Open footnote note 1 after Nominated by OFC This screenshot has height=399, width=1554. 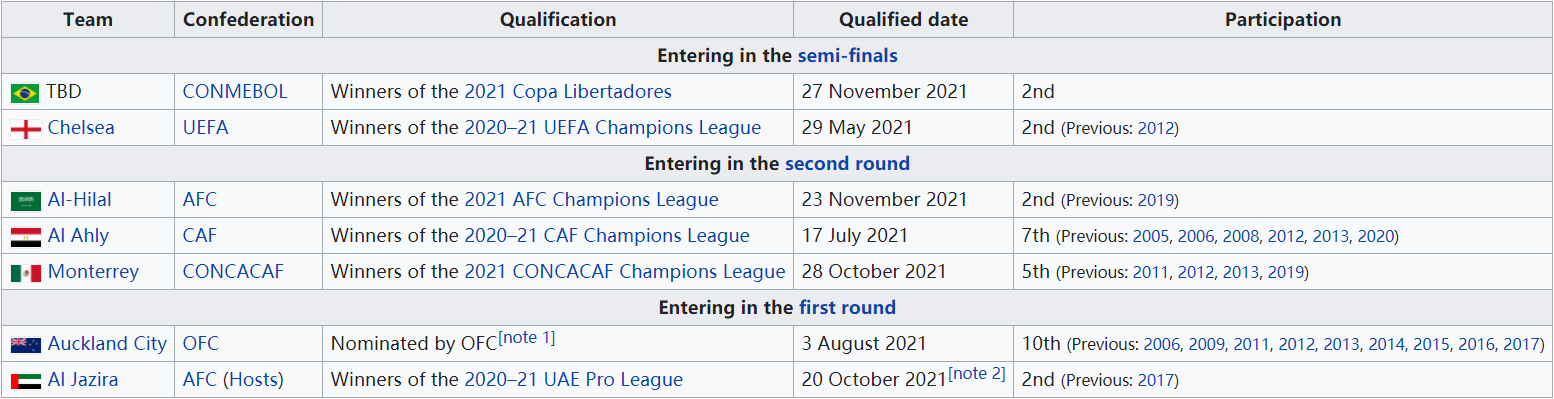(526, 338)
